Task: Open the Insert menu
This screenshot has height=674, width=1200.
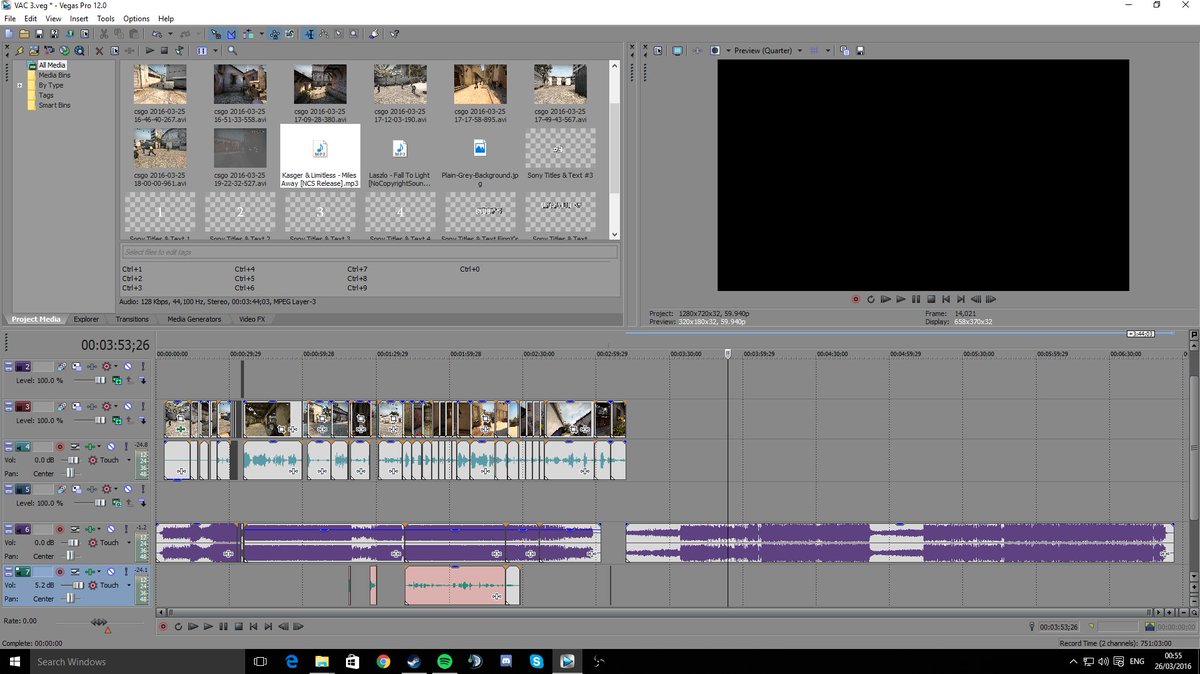Action: [x=79, y=18]
